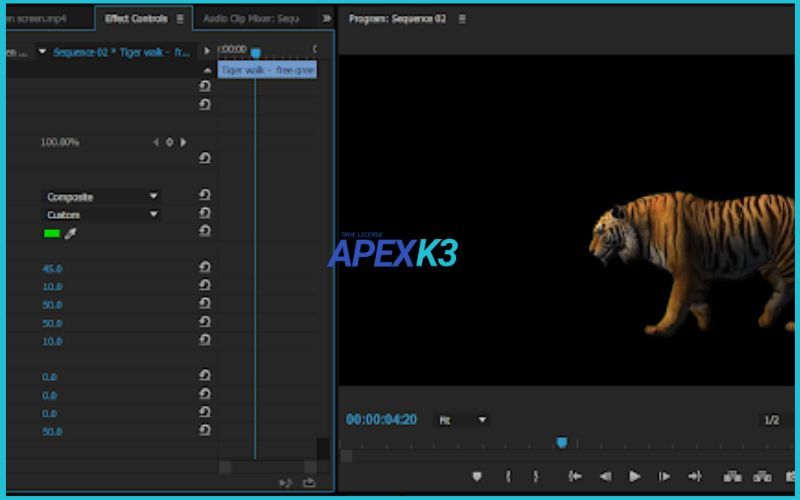The width and height of the screenshot is (800, 500).
Task: Jump to the Out point
Action: [x=693, y=477]
